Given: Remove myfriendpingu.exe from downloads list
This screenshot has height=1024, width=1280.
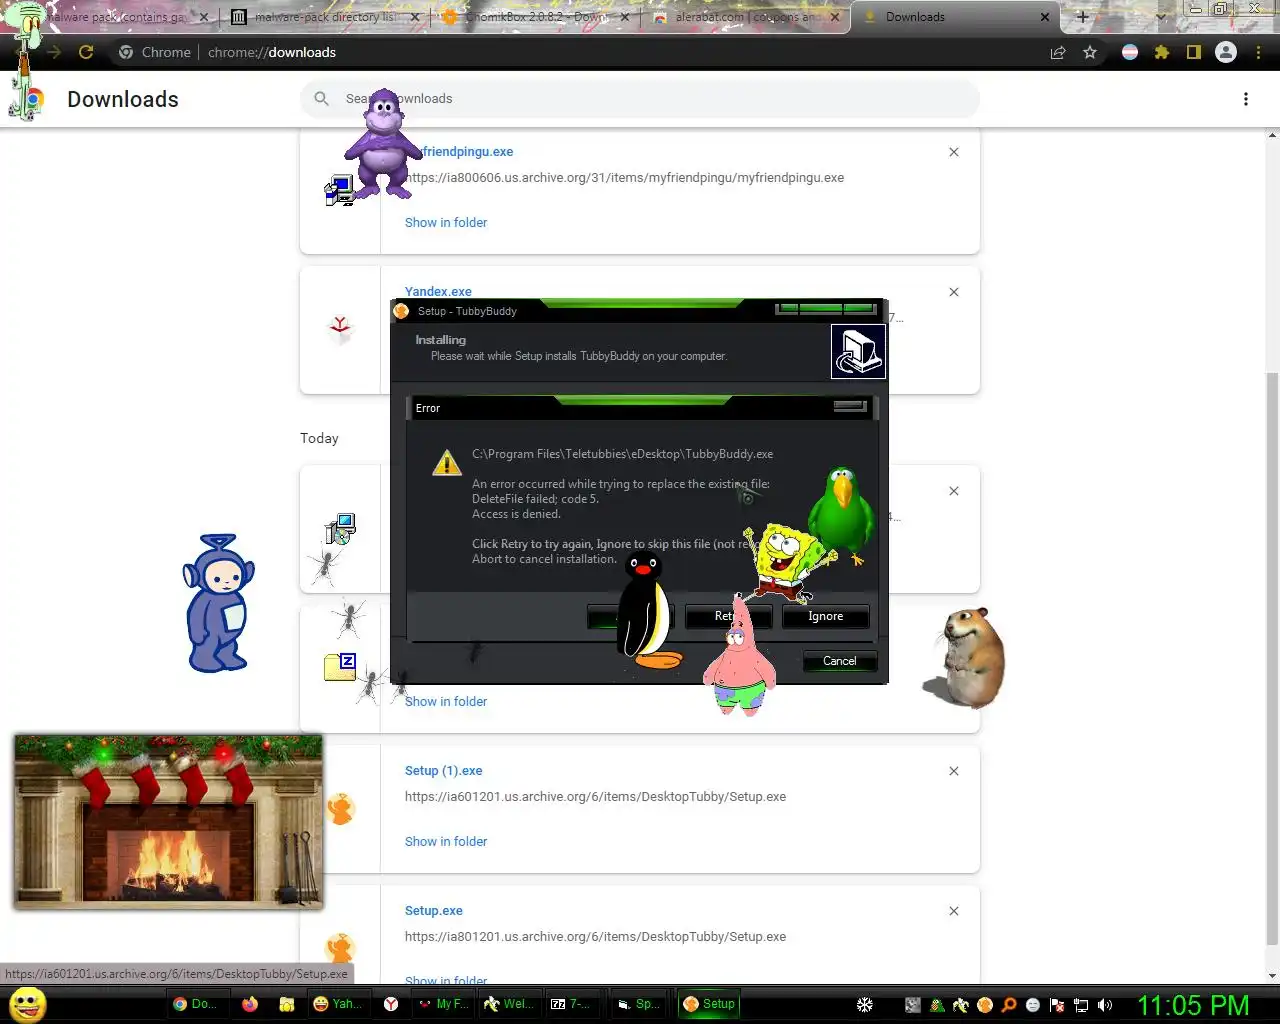Looking at the screenshot, I should 954,152.
